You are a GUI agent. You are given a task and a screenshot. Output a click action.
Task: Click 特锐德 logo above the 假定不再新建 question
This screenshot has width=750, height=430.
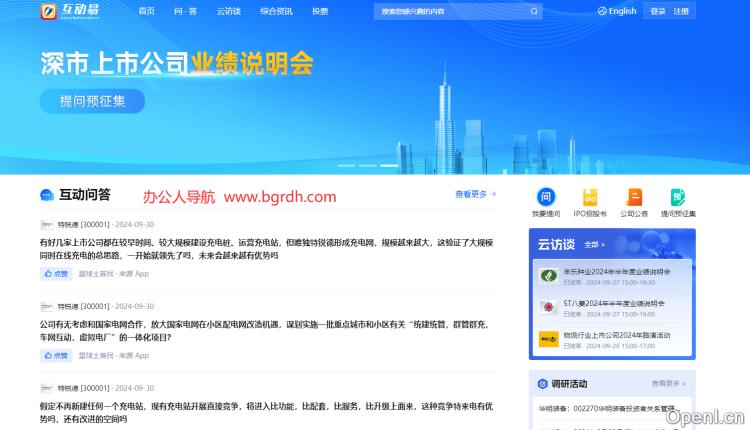pos(47,388)
